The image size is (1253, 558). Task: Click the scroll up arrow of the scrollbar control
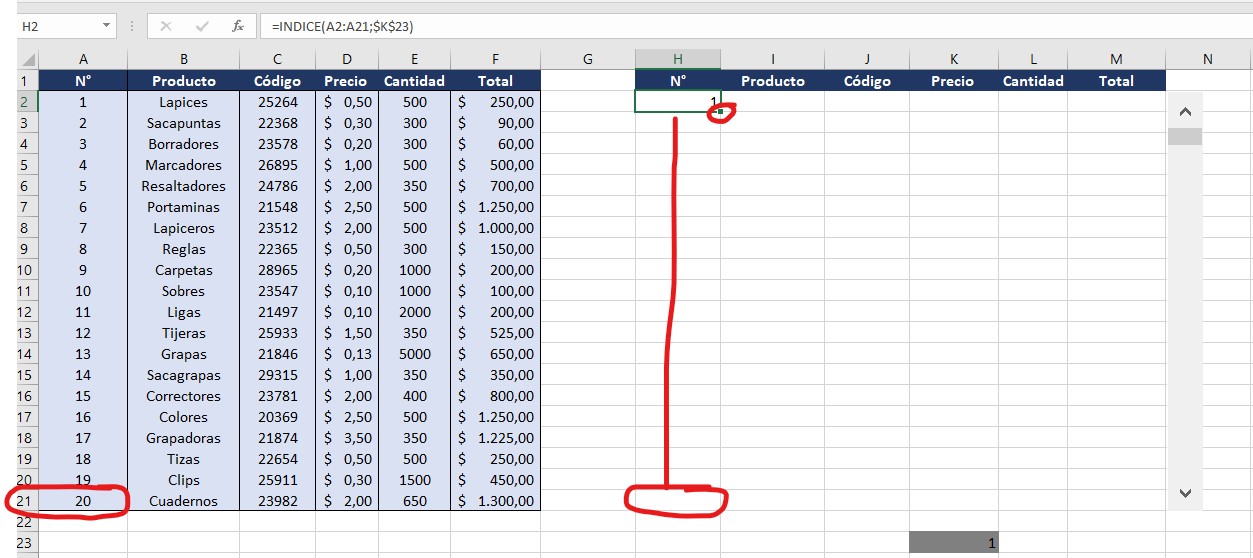pyautogui.click(x=1185, y=112)
